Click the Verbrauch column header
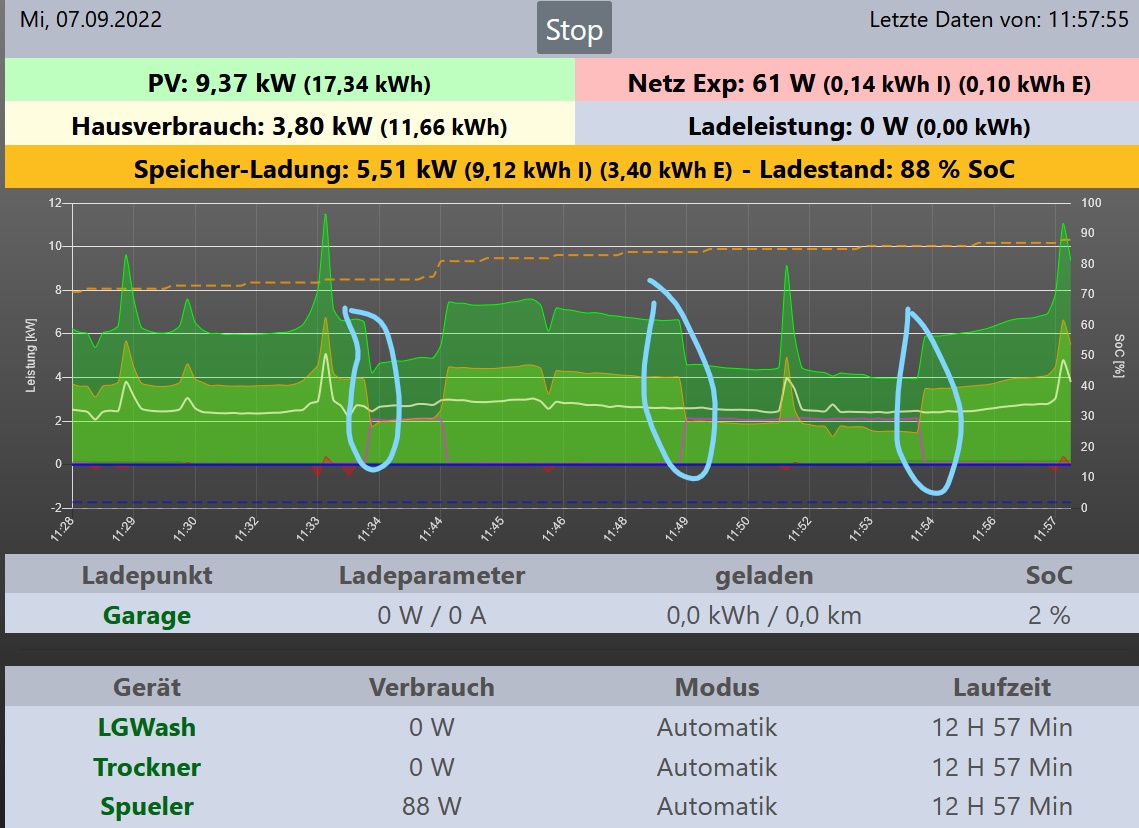The height and width of the screenshot is (828, 1139). 431,687
